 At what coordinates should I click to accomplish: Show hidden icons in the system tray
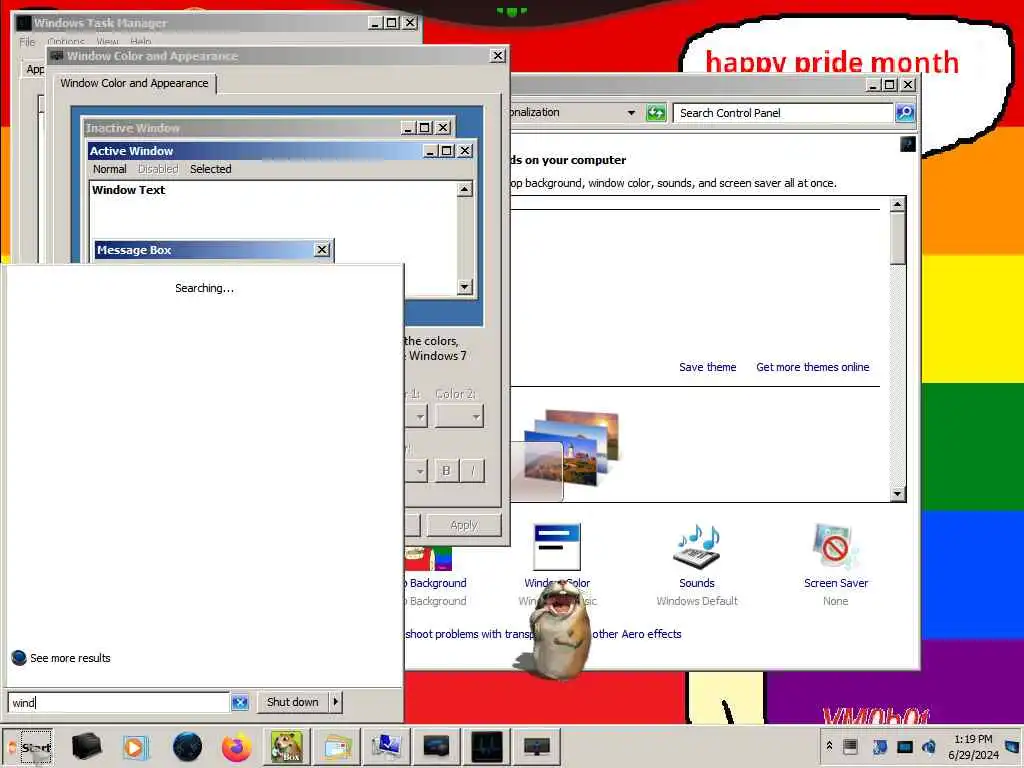tap(829, 746)
